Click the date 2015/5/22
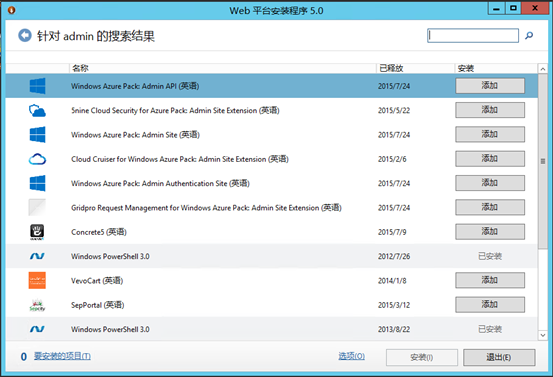 pos(394,110)
